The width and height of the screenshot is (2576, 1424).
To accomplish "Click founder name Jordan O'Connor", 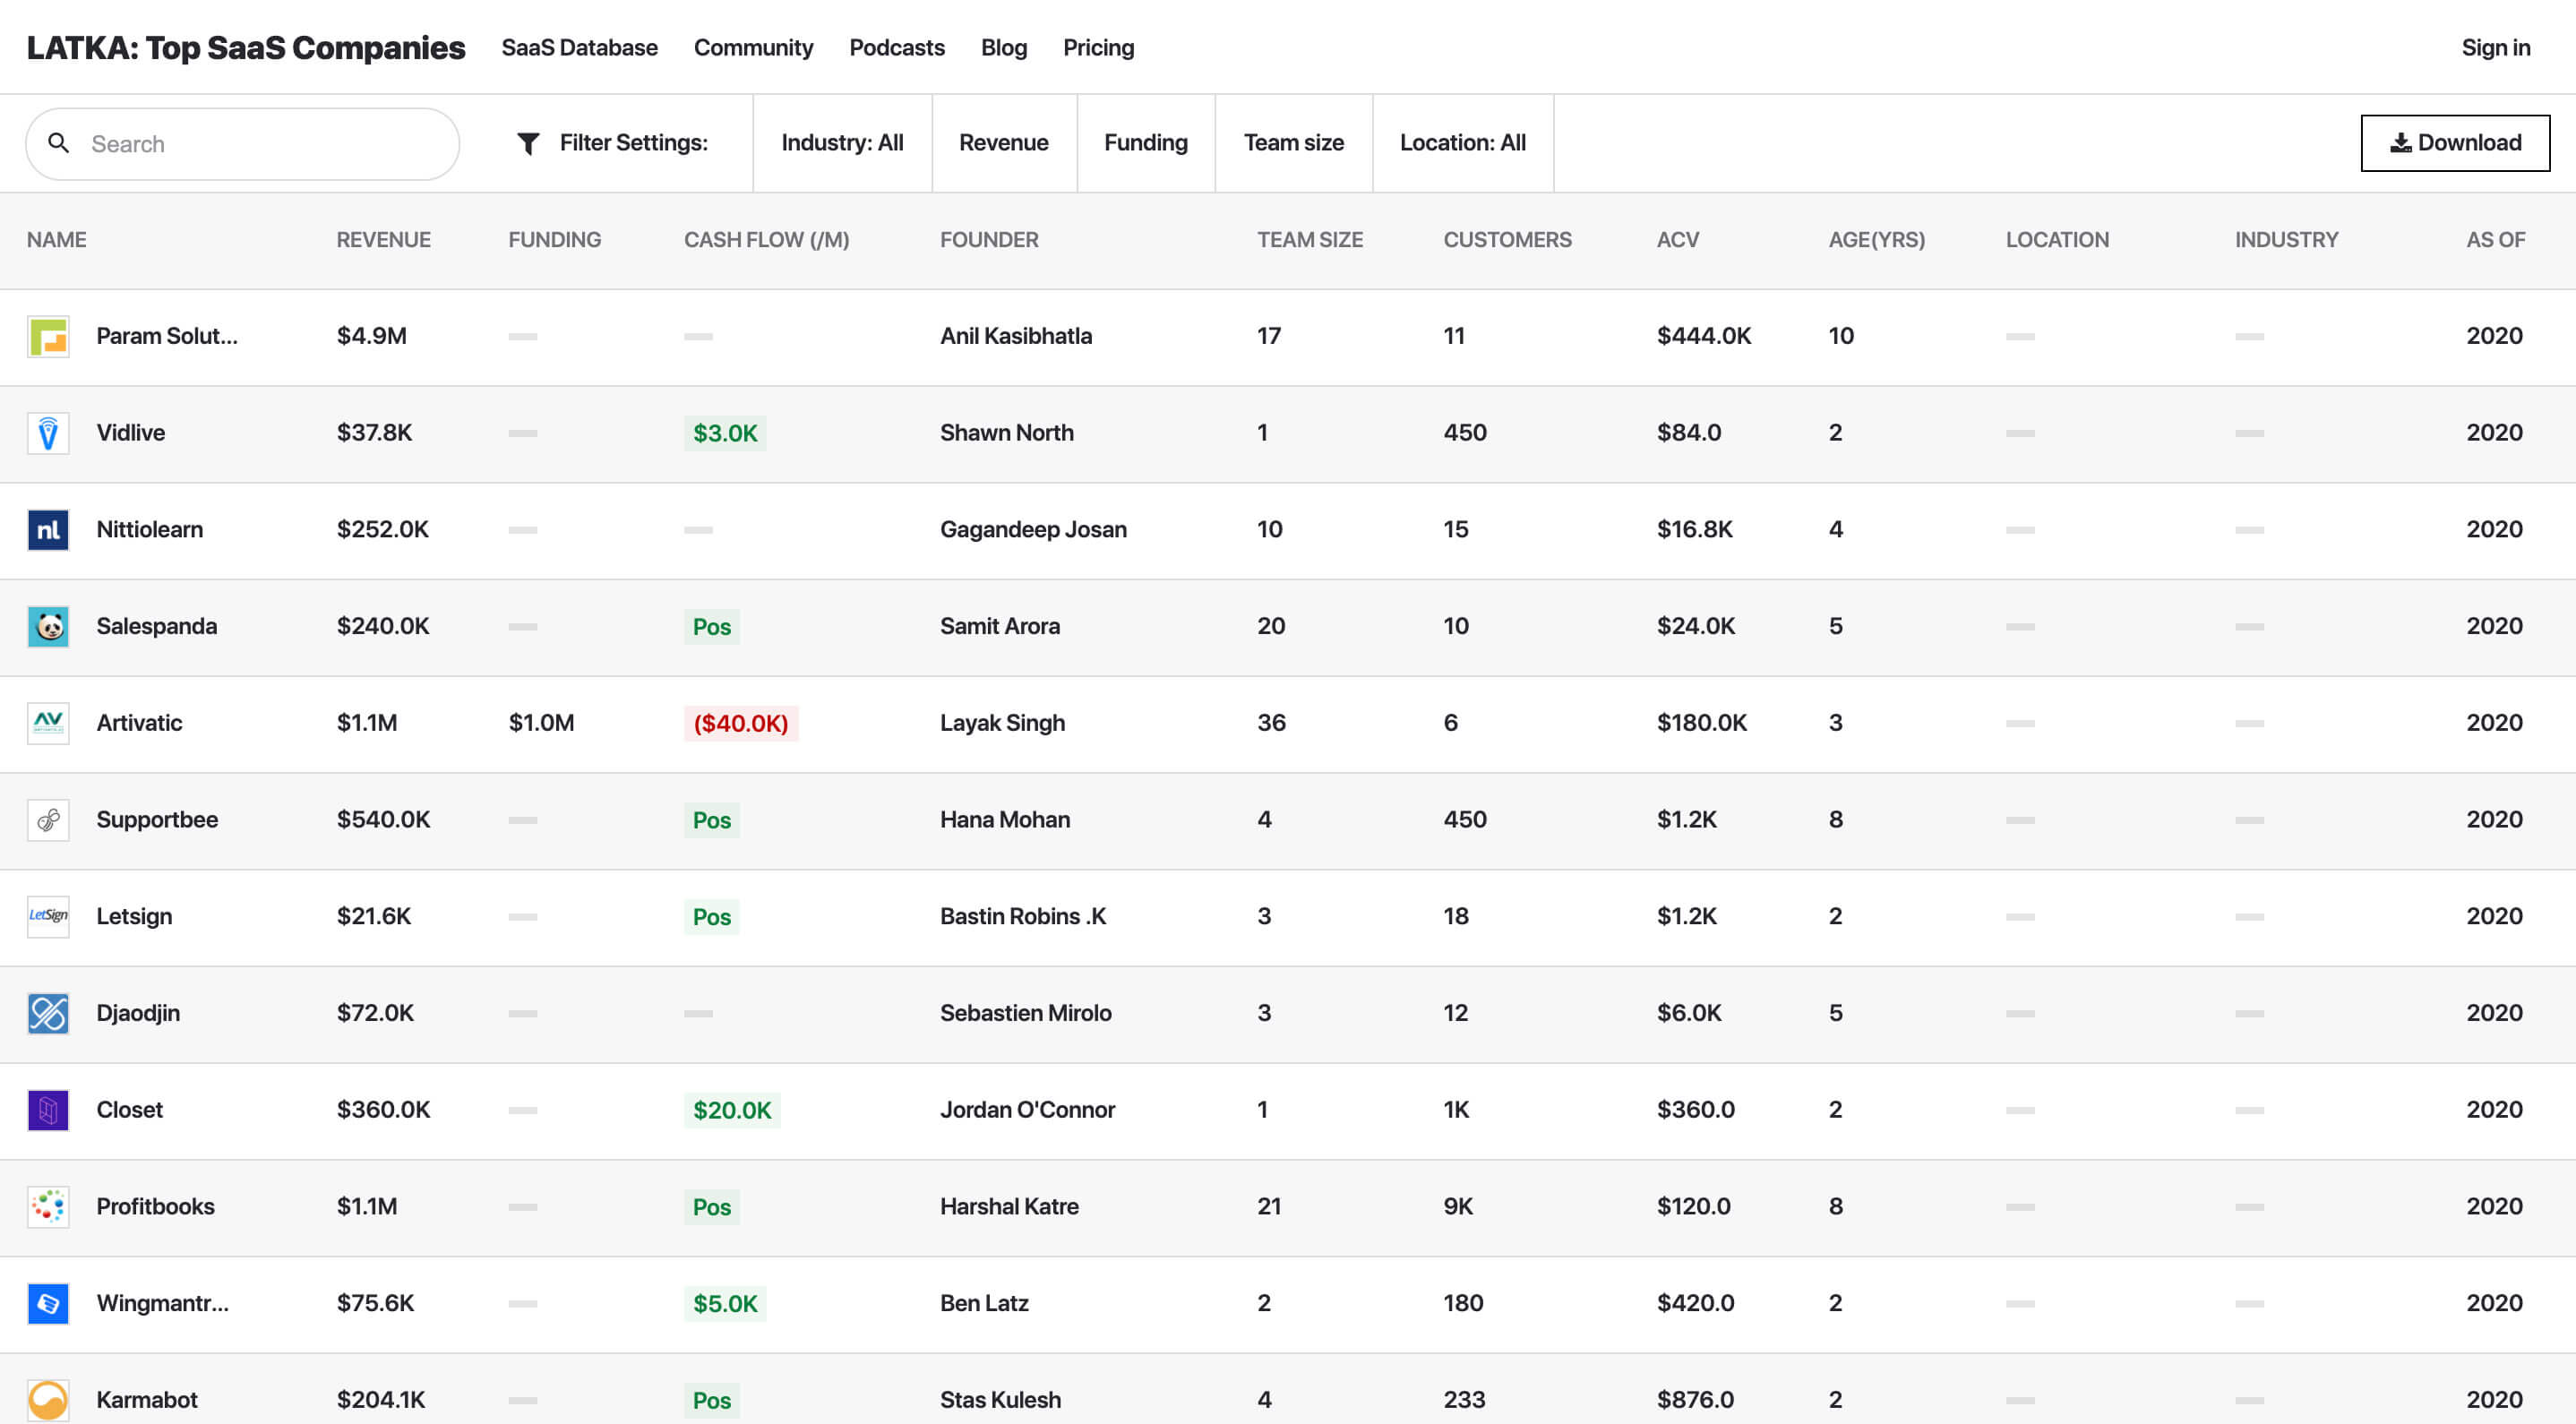I will click(x=1028, y=1110).
